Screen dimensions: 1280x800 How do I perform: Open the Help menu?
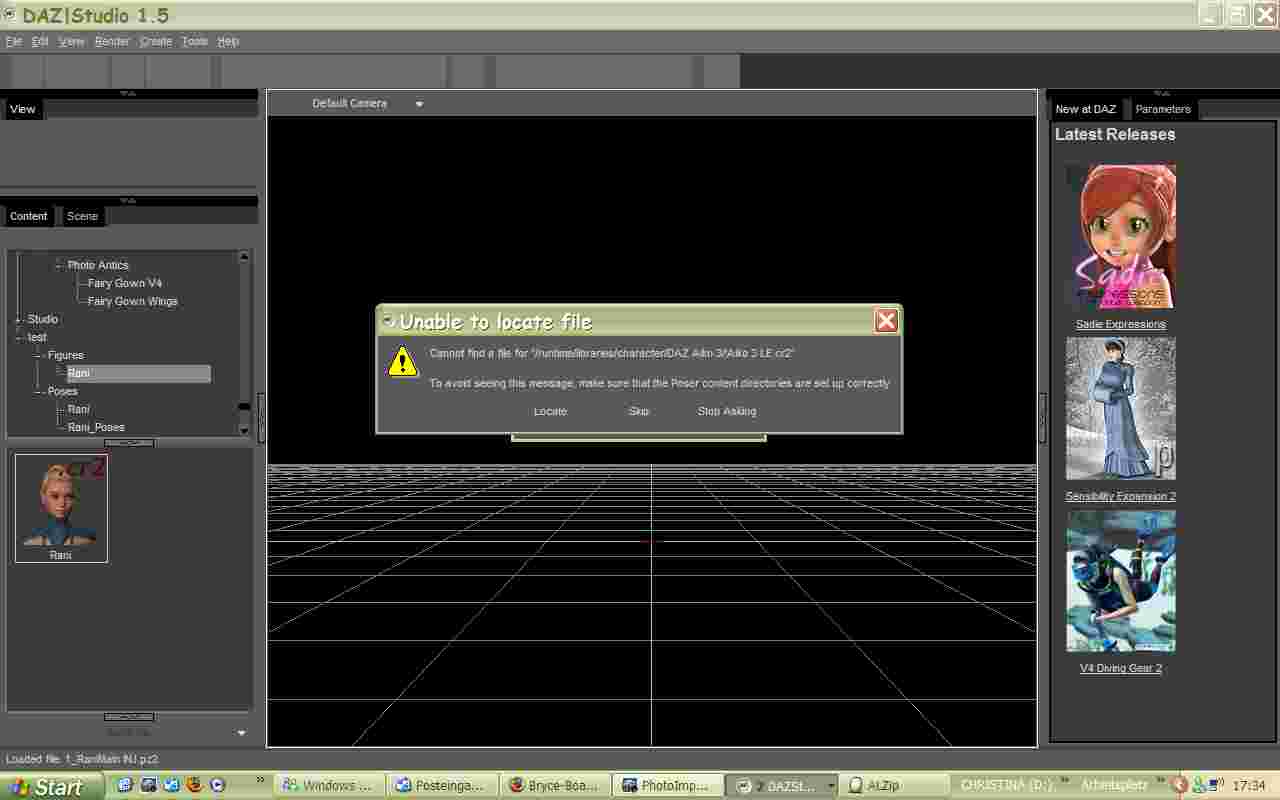(x=228, y=41)
